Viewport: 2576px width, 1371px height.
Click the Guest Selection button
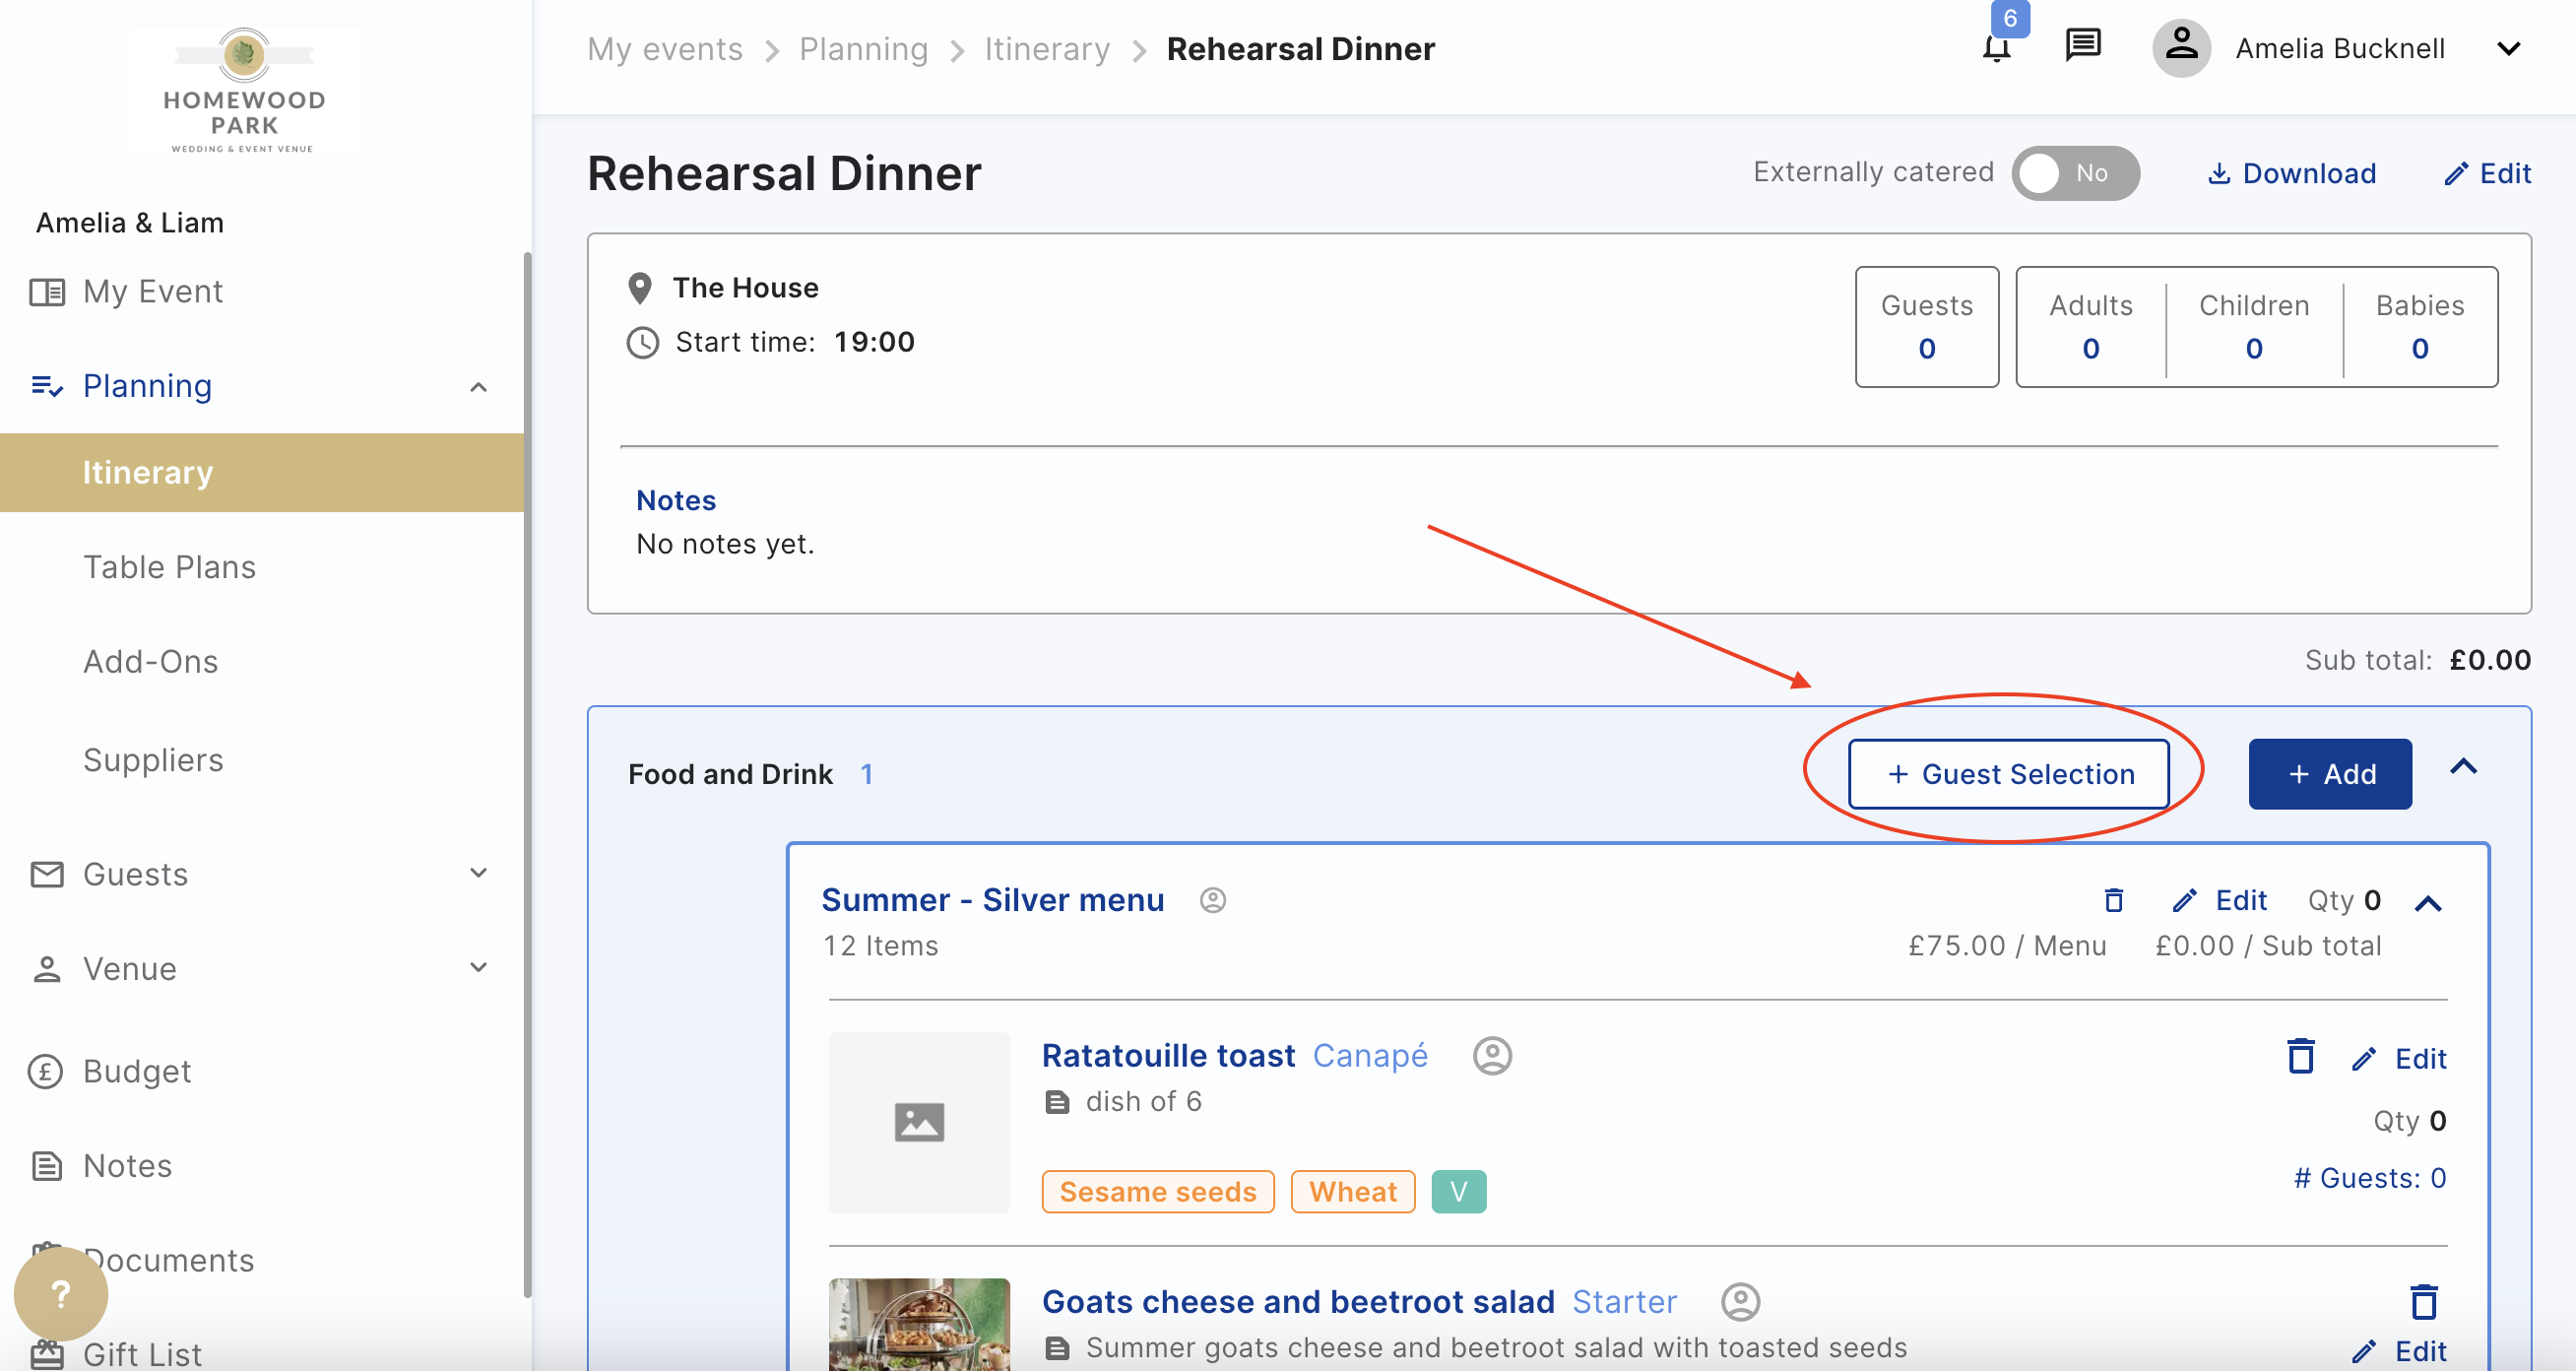coord(2008,774)
